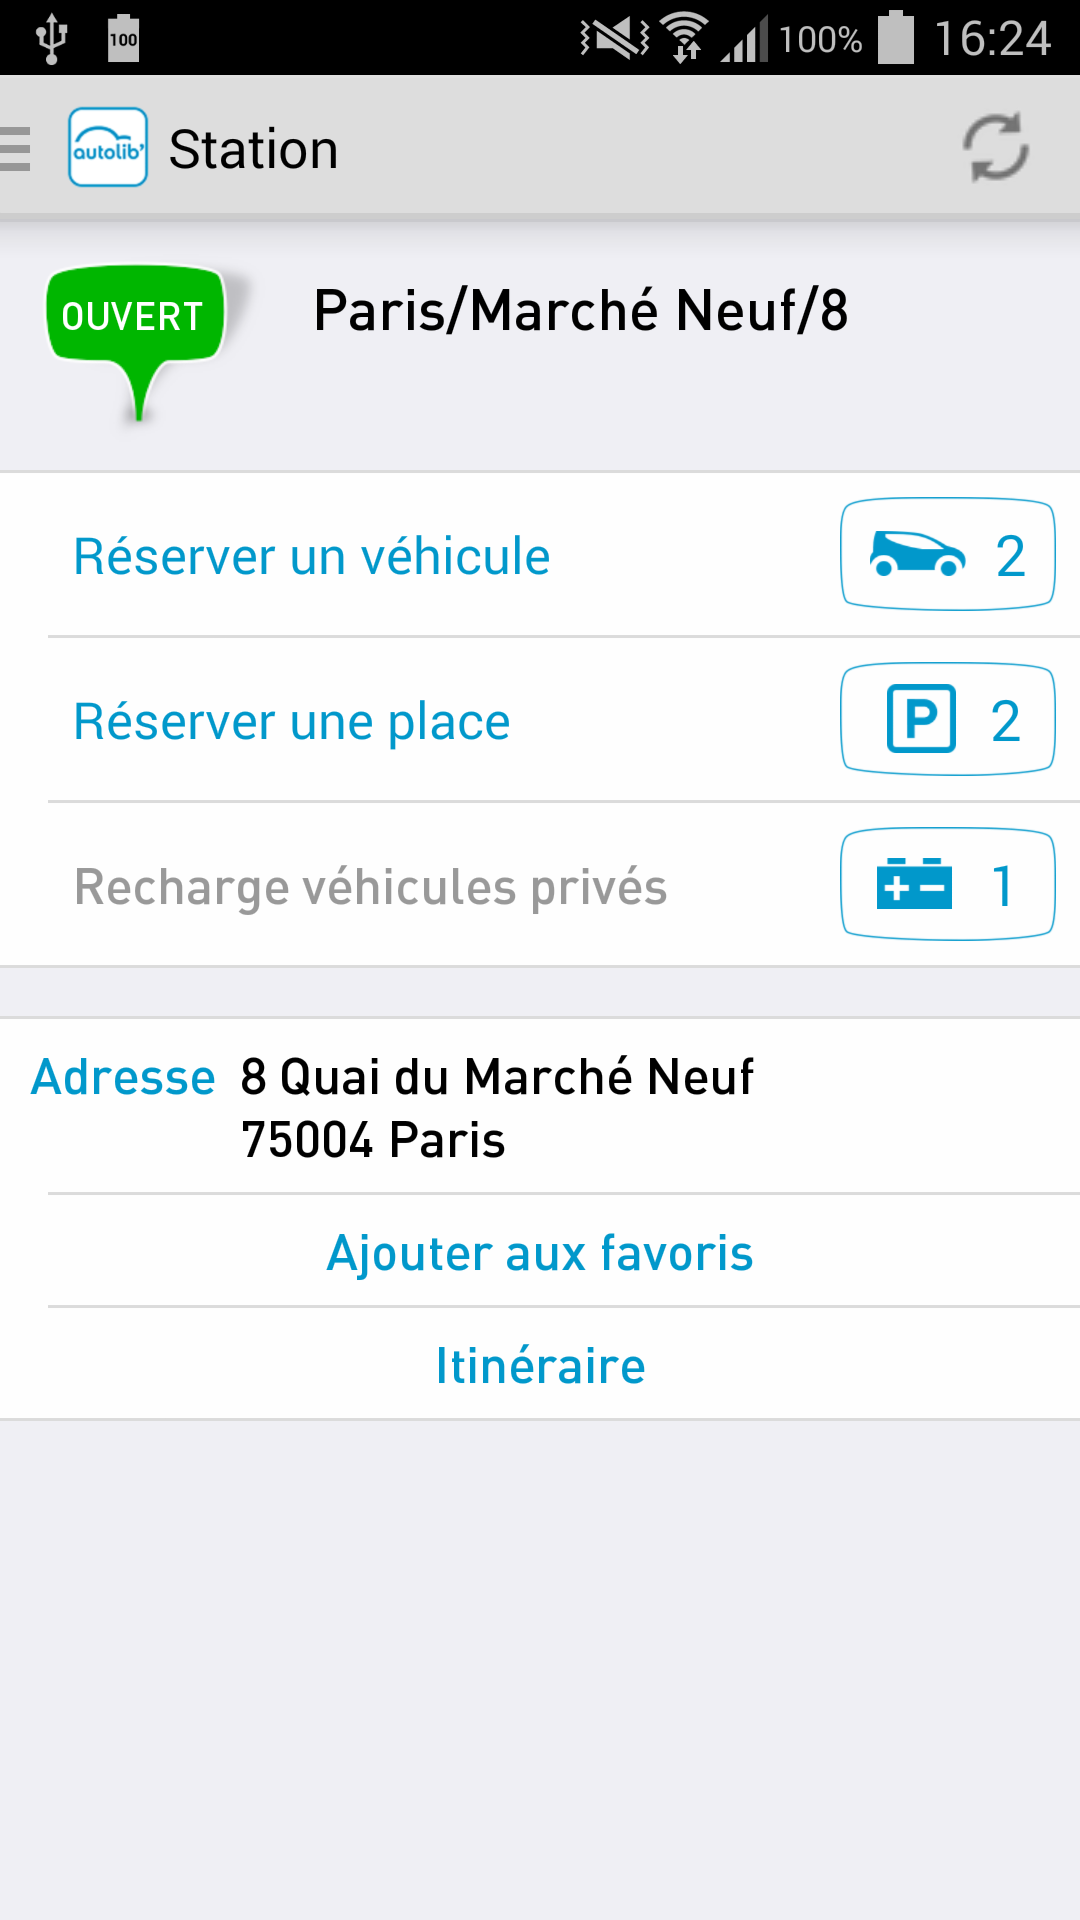Tap the Adresse label
Image resolution: width=1080 pixels, height=1920 pixels.
pos(123,1077)
